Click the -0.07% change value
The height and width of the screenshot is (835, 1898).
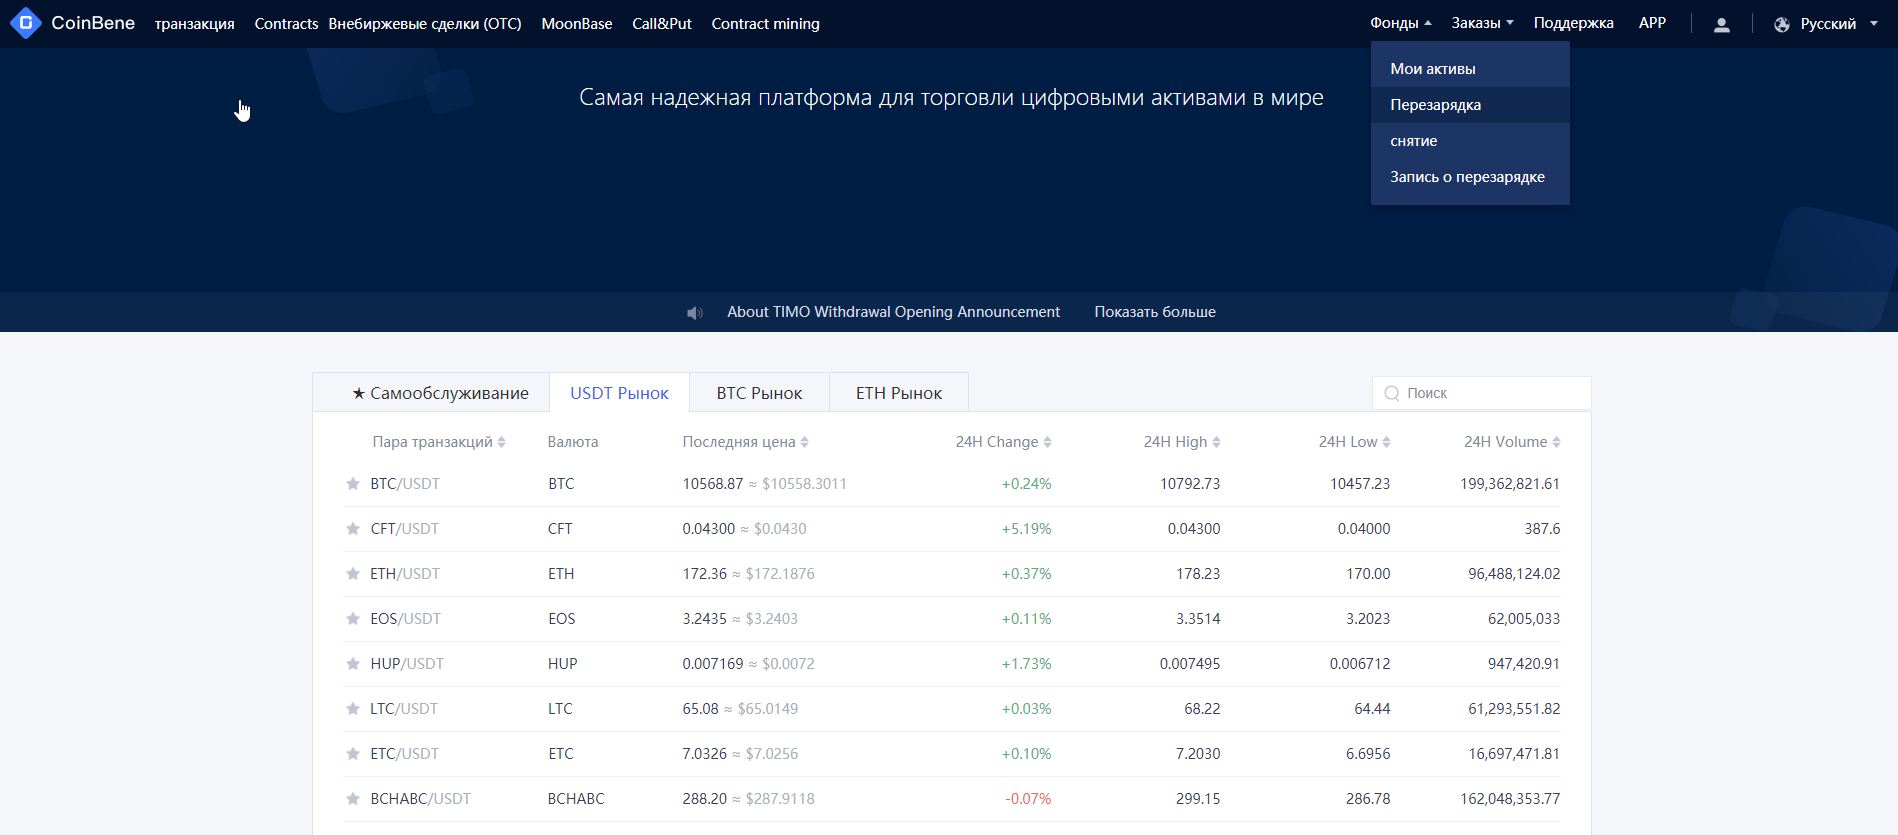(1028, 799)
